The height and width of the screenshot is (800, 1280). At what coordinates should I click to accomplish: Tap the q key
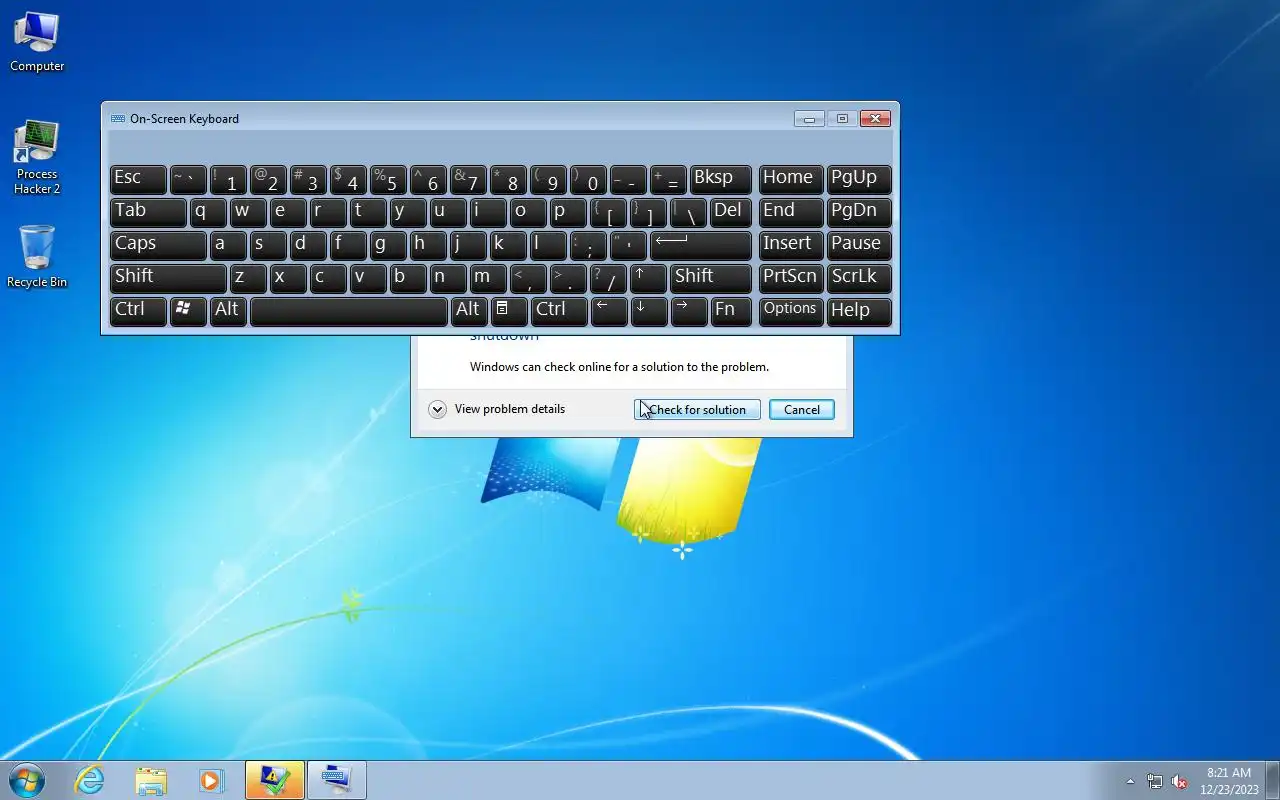click(208, 212)
